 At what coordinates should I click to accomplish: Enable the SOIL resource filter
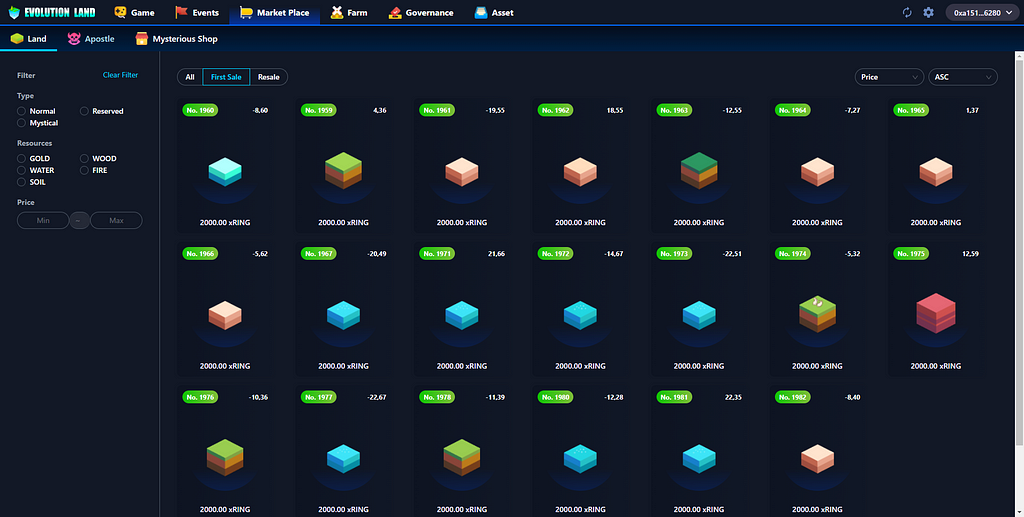coord(22,182)
